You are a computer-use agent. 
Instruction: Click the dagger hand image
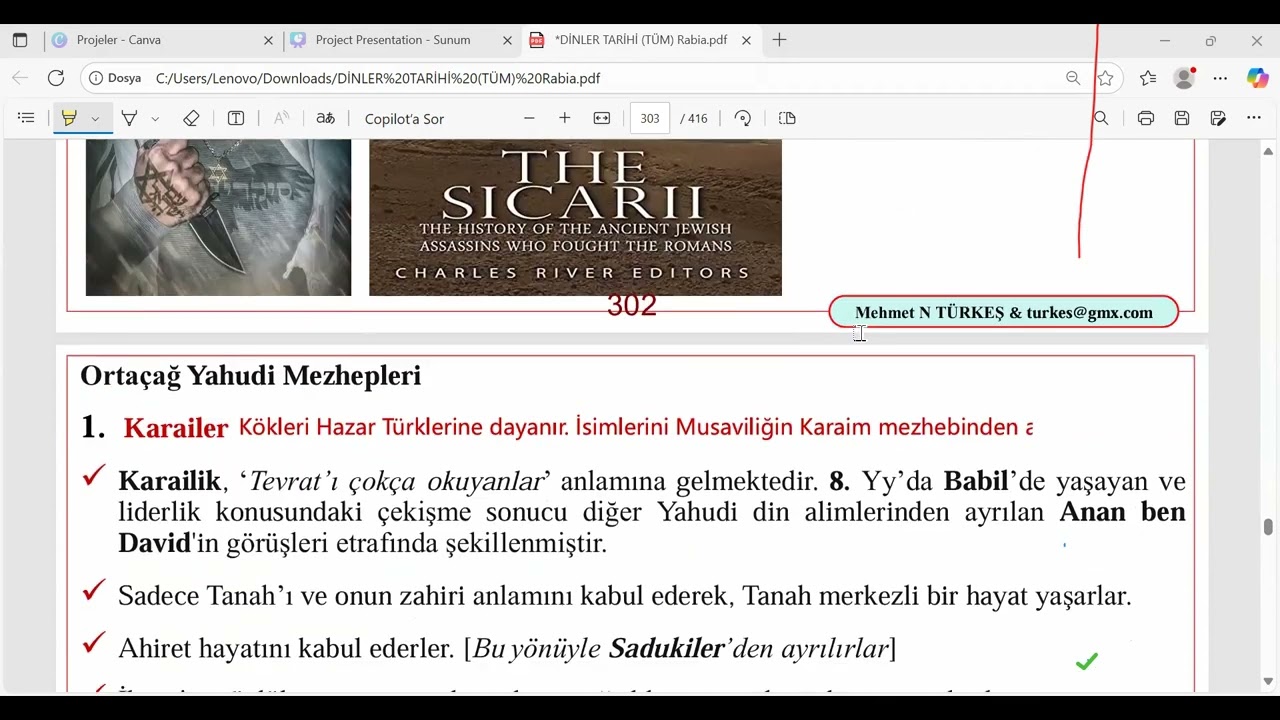click(218, 217)
